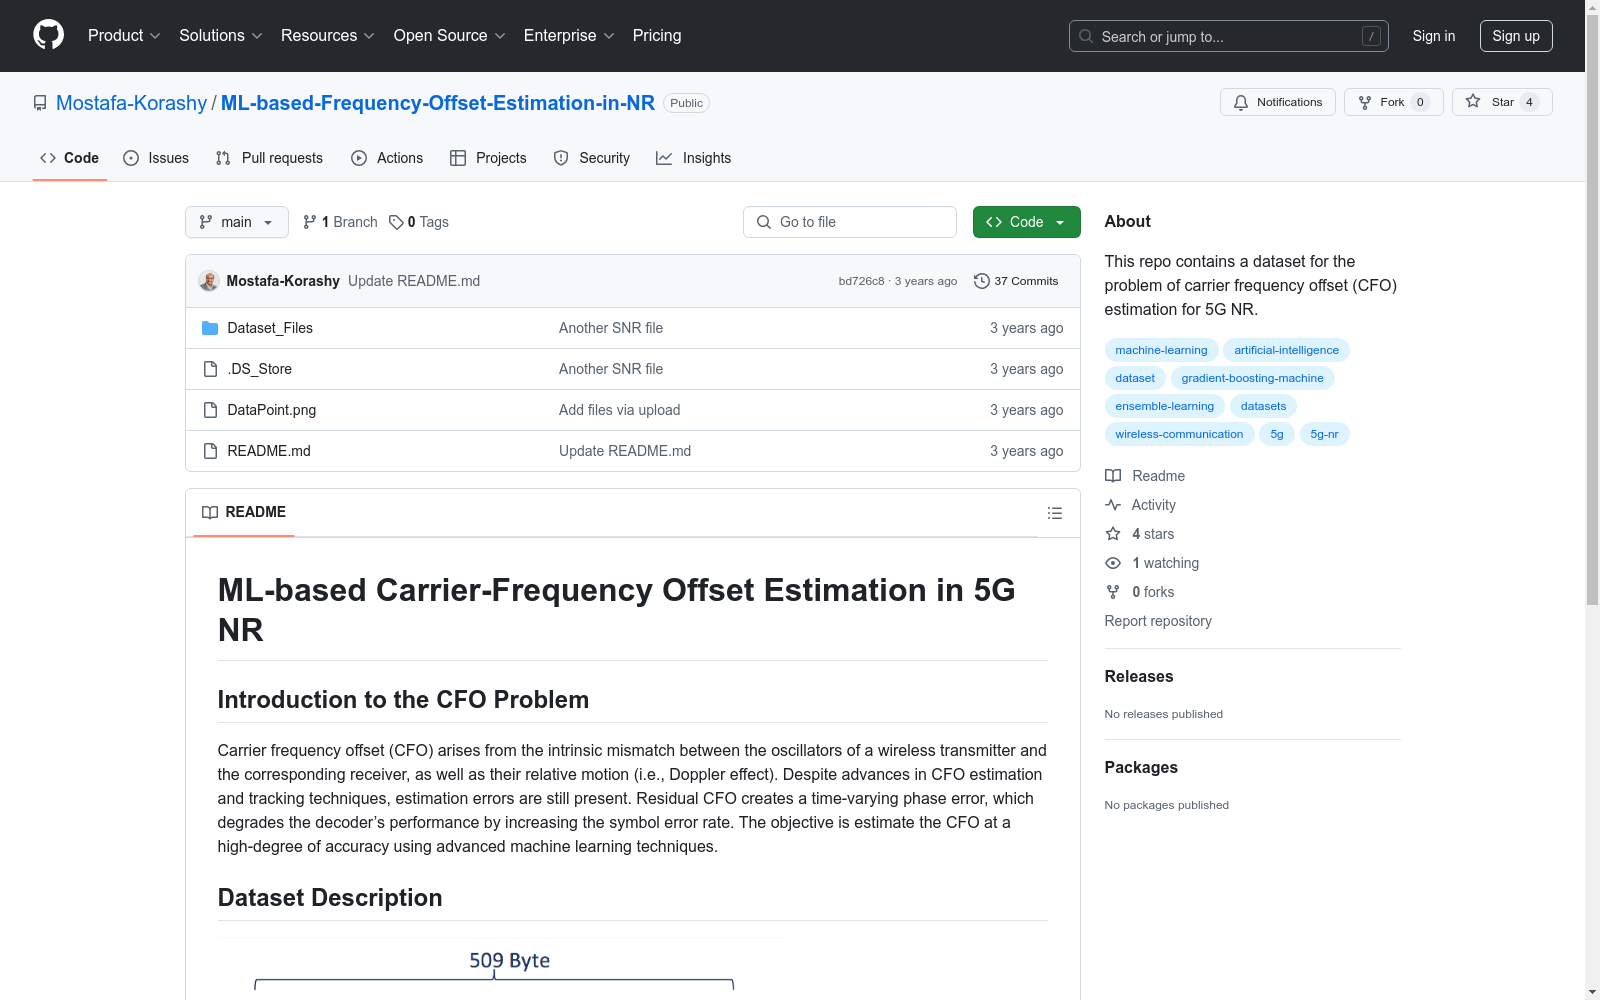Expand the Solutions menu
This screenshot has height=1000, width=1600.
[x=221, y=36]
